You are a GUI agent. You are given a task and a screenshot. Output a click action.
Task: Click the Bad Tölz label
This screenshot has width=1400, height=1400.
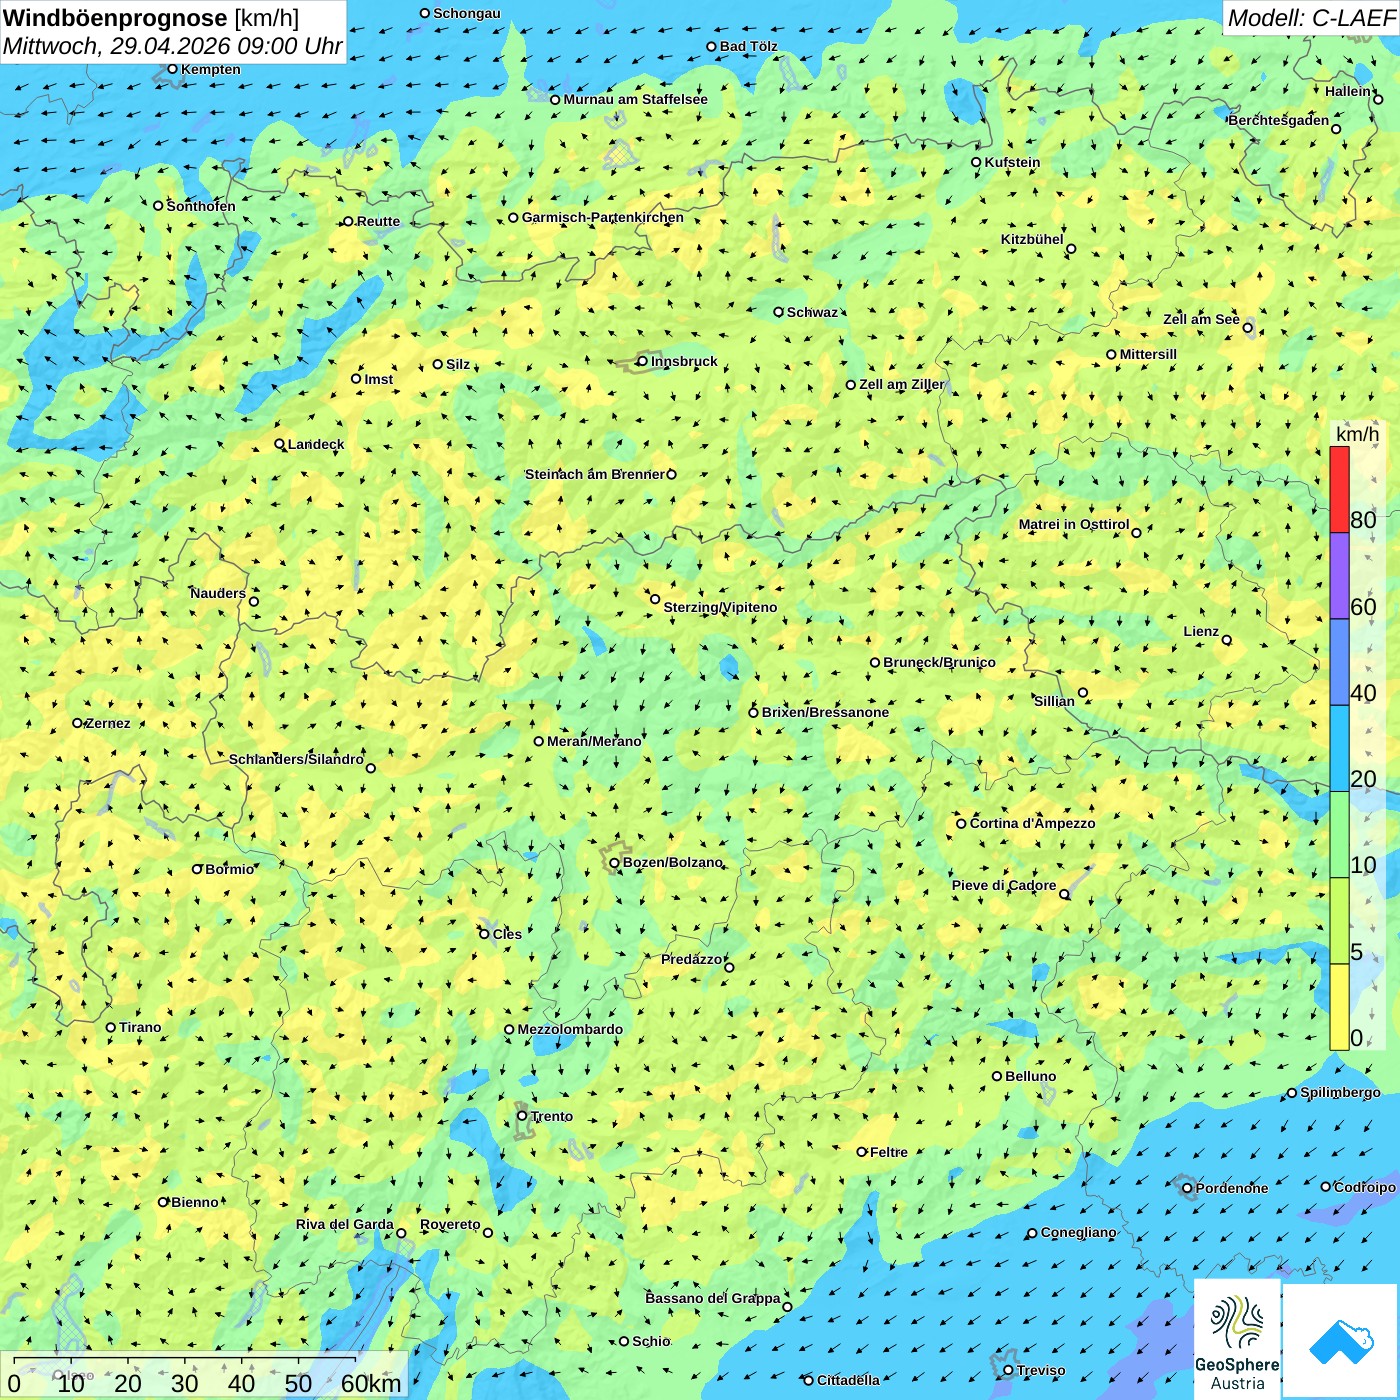tap(748, 46)
